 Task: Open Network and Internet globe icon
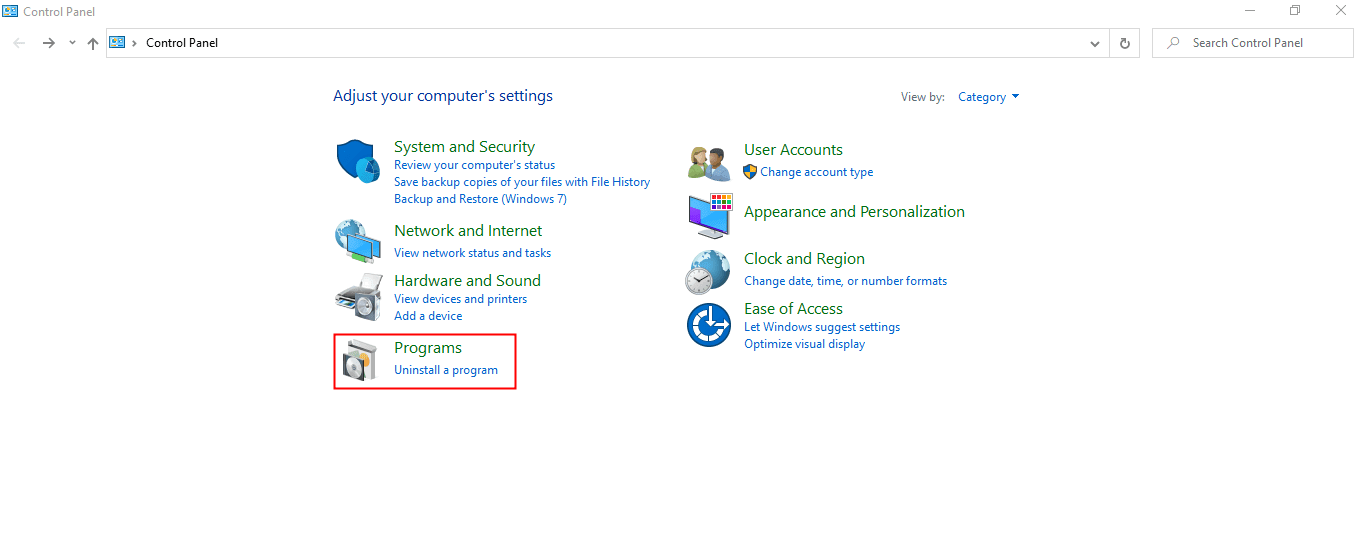[358, 241]
